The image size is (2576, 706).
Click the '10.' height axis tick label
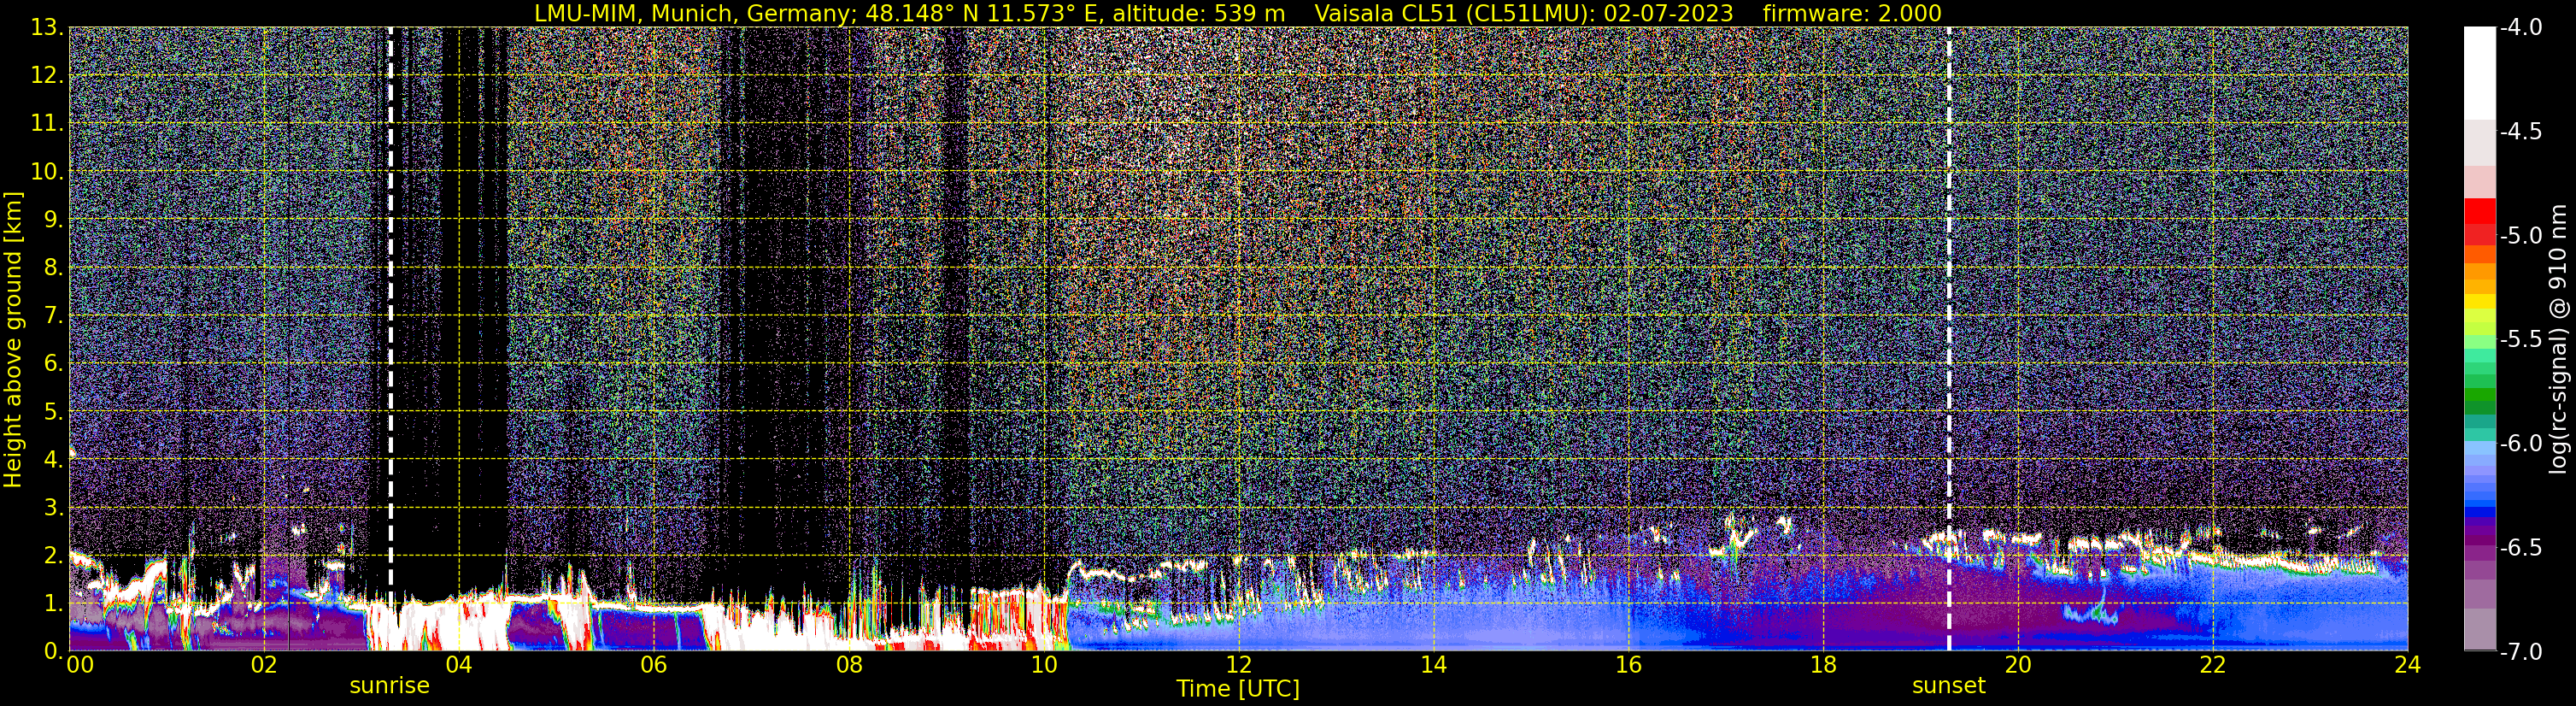click(48, 172)
